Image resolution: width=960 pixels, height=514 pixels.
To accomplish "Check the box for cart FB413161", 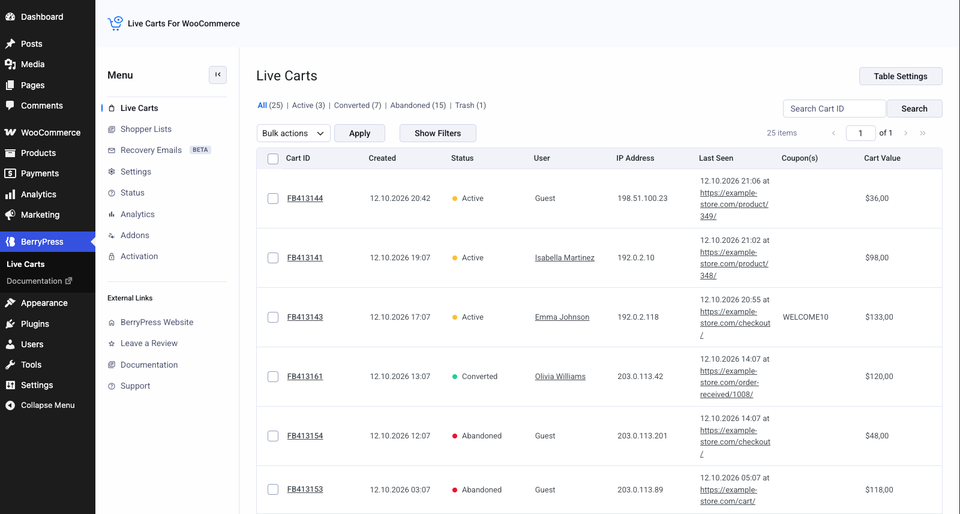I will [x=273, y=376].
